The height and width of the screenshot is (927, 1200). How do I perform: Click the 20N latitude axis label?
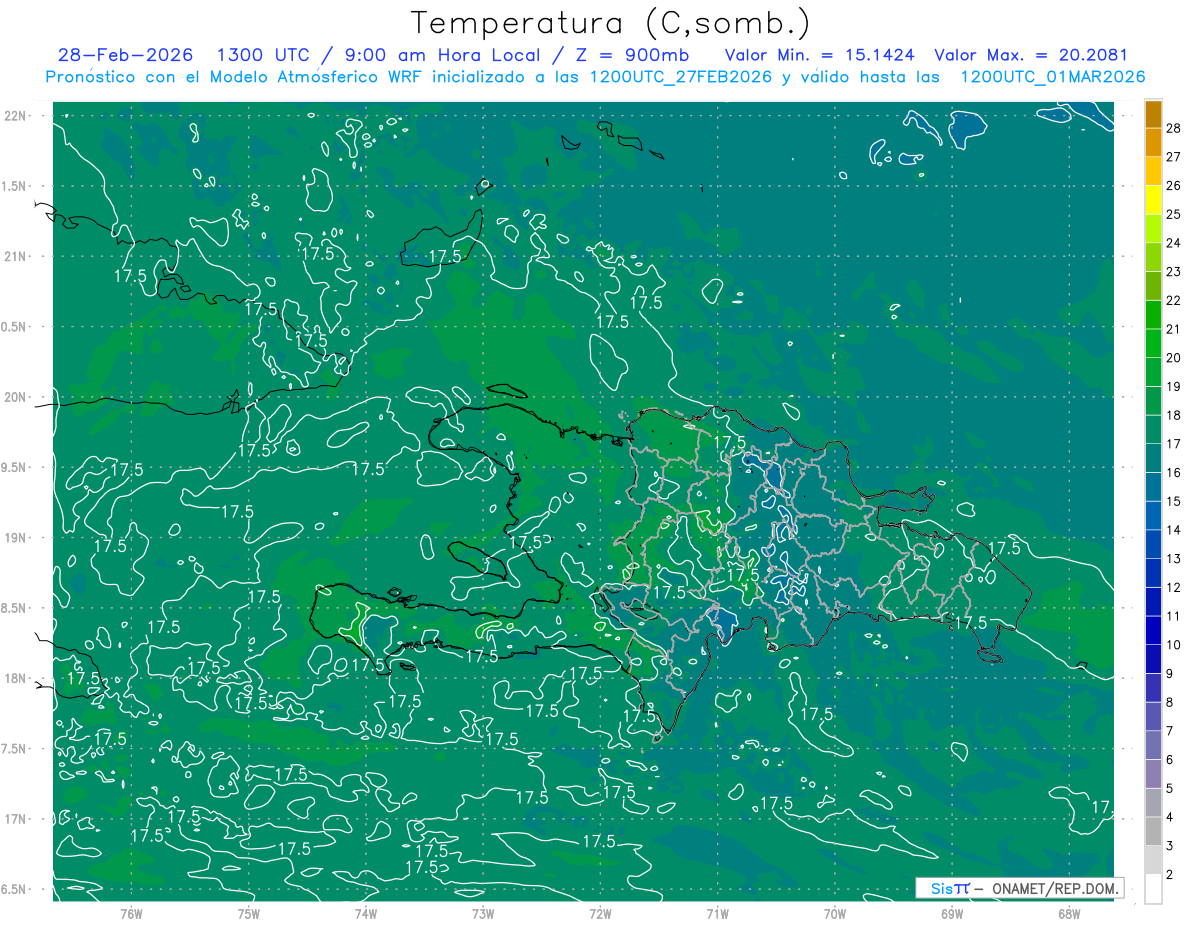(17, 397)
